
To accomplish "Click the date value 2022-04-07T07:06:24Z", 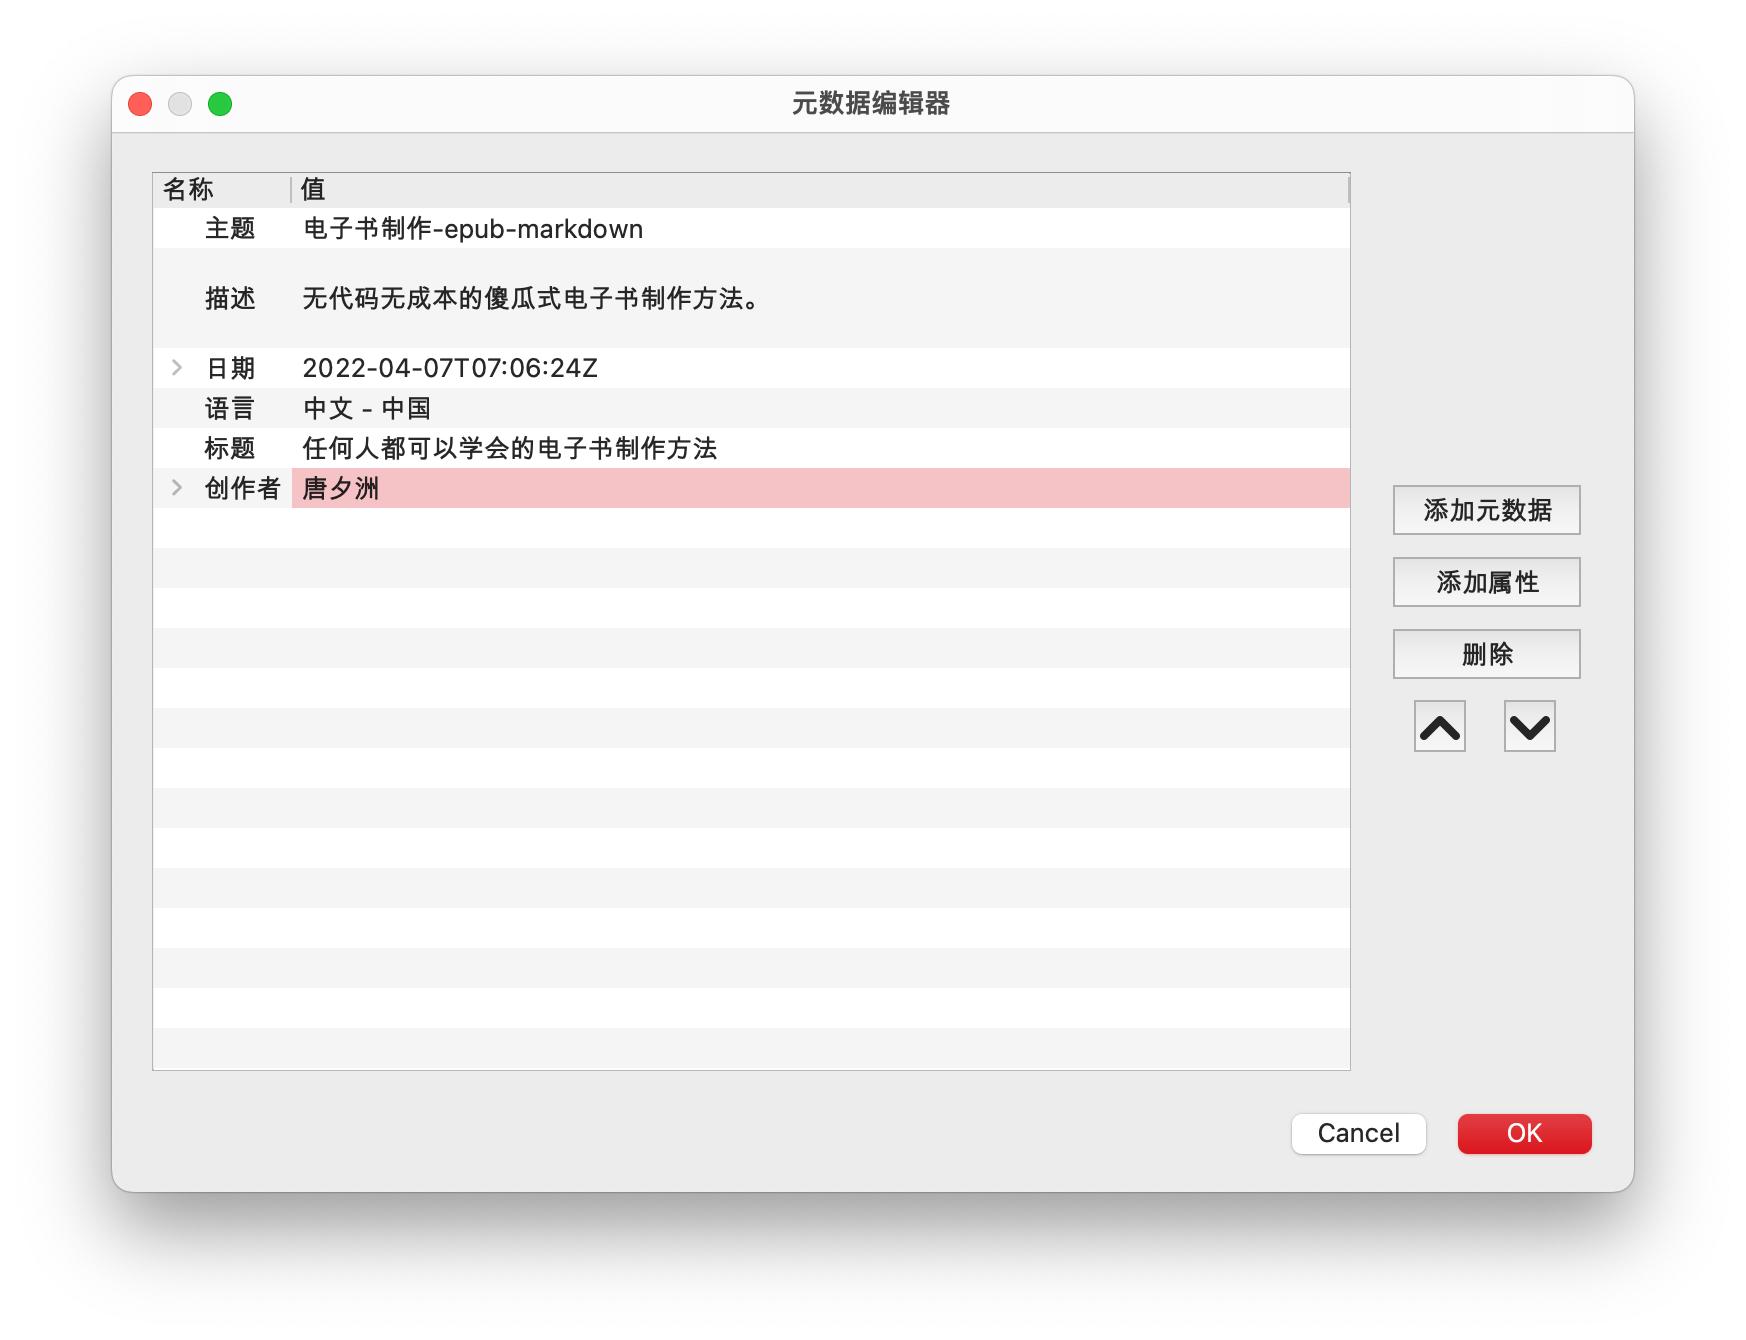I will tap(449, 367).
